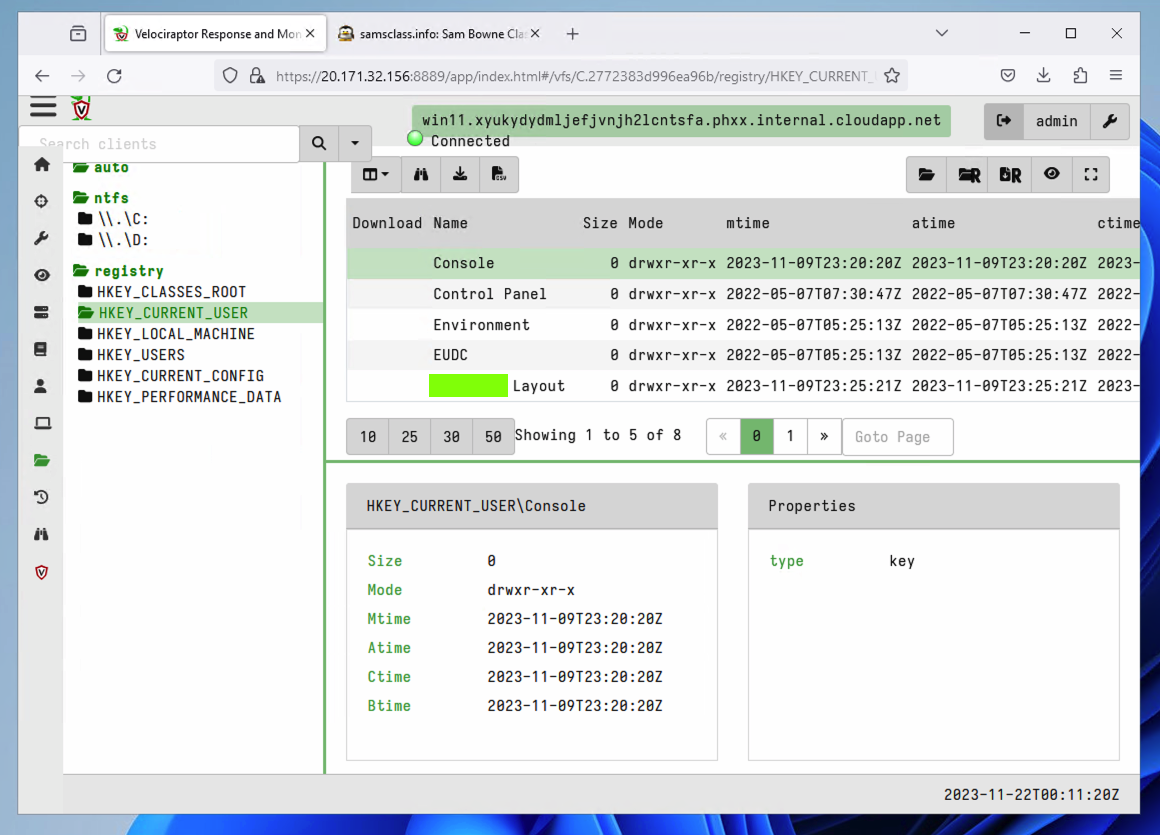This screenshot has width=1160, height=835.
Task: Select the Control Panel row
Action: 743,294
